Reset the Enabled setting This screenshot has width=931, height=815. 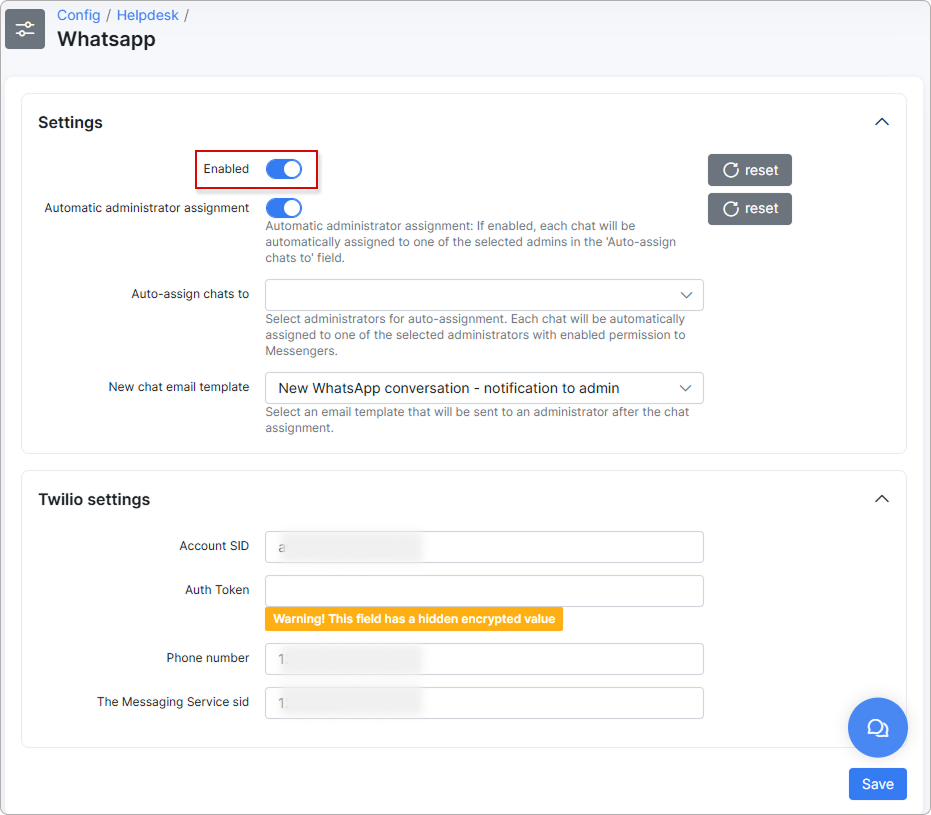coord(749,170)
